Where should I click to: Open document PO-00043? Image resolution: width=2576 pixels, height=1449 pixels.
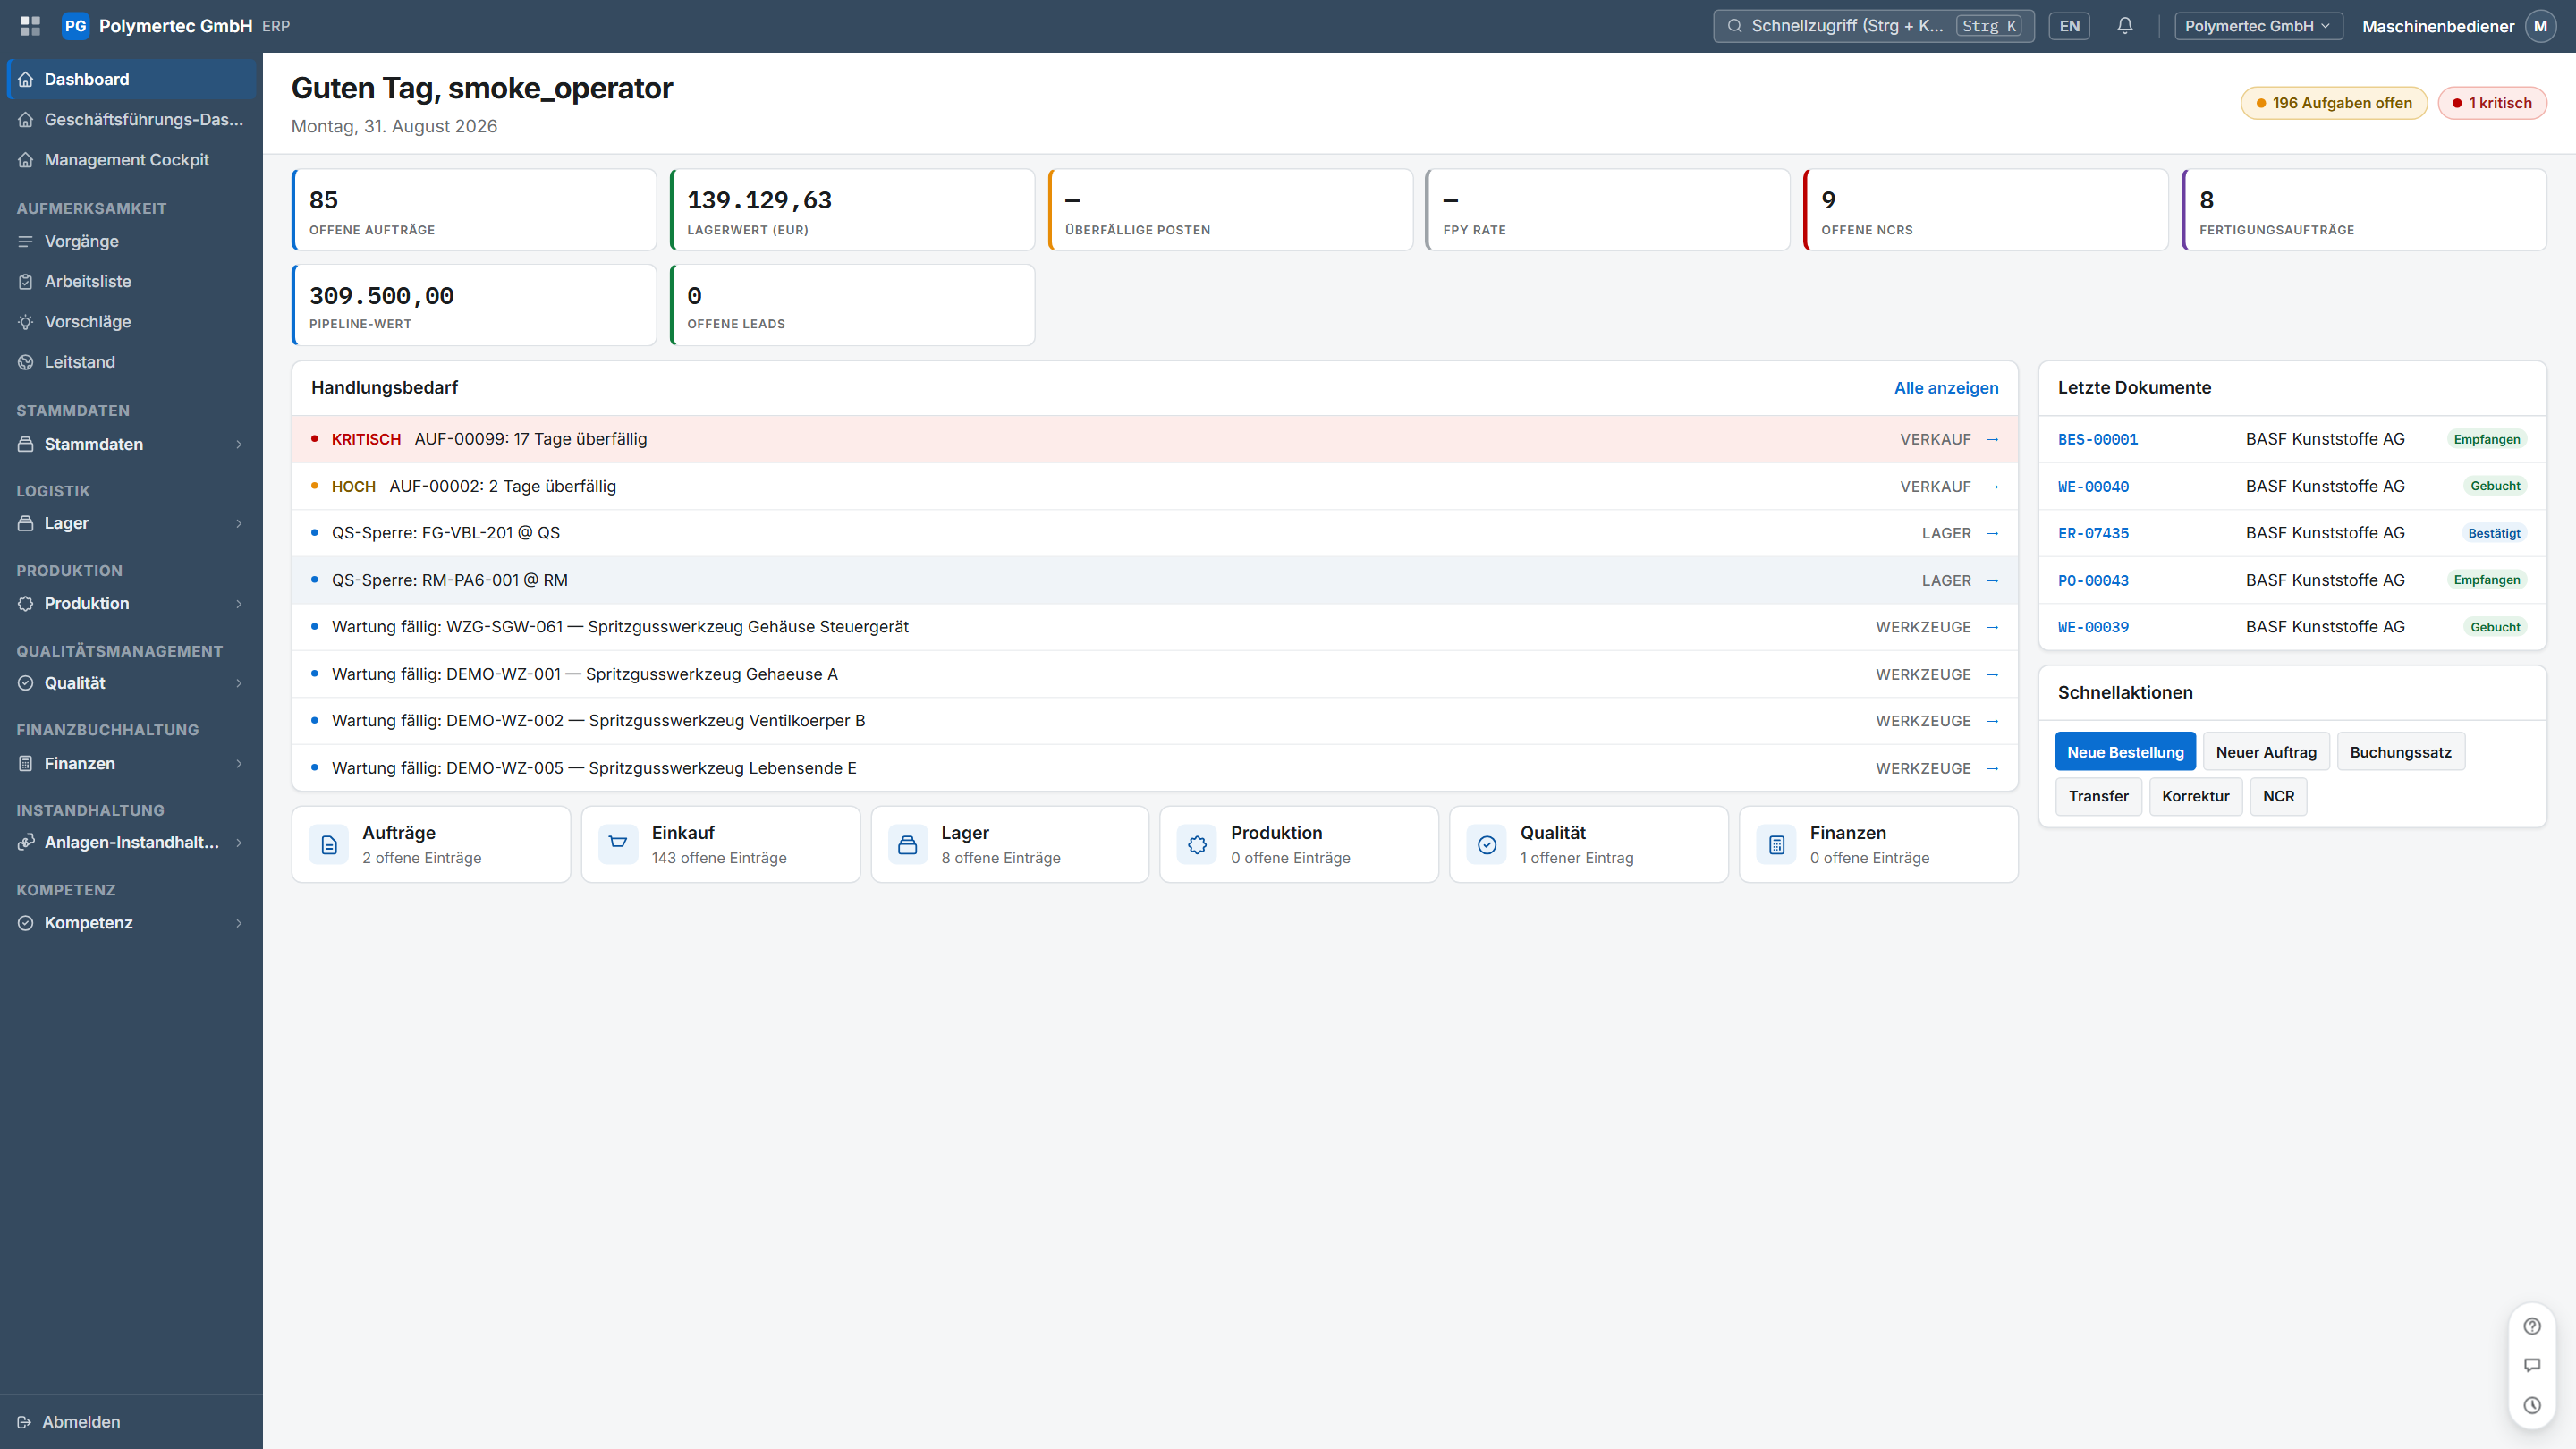tap(2093, 580)
